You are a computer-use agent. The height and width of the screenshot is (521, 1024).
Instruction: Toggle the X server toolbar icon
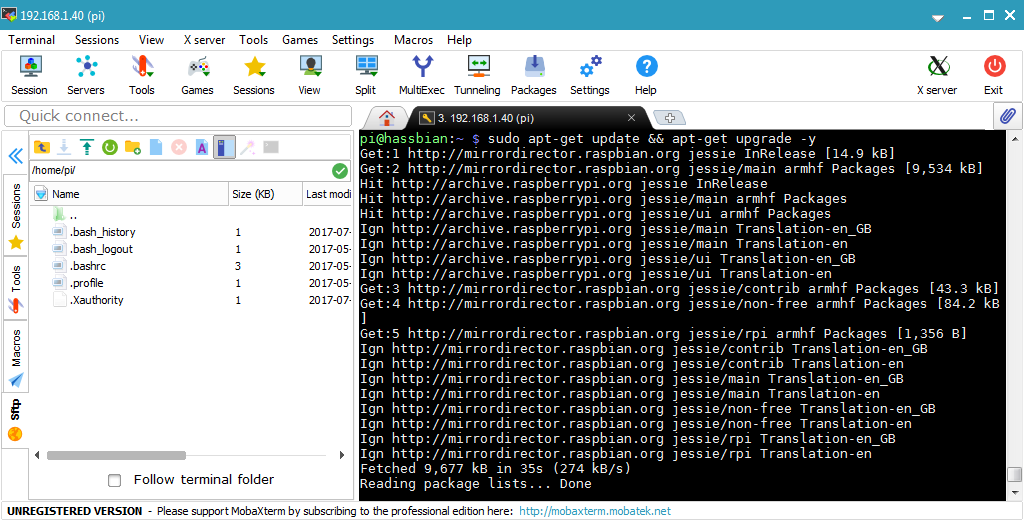coord(937,76)
